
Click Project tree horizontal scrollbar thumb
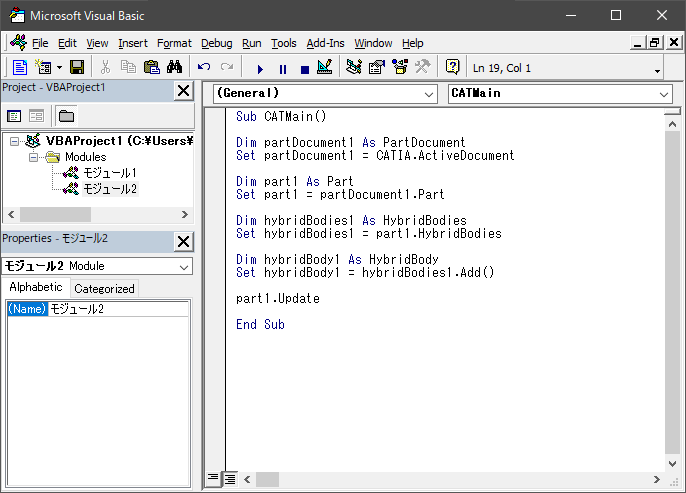tap(55, 214)
